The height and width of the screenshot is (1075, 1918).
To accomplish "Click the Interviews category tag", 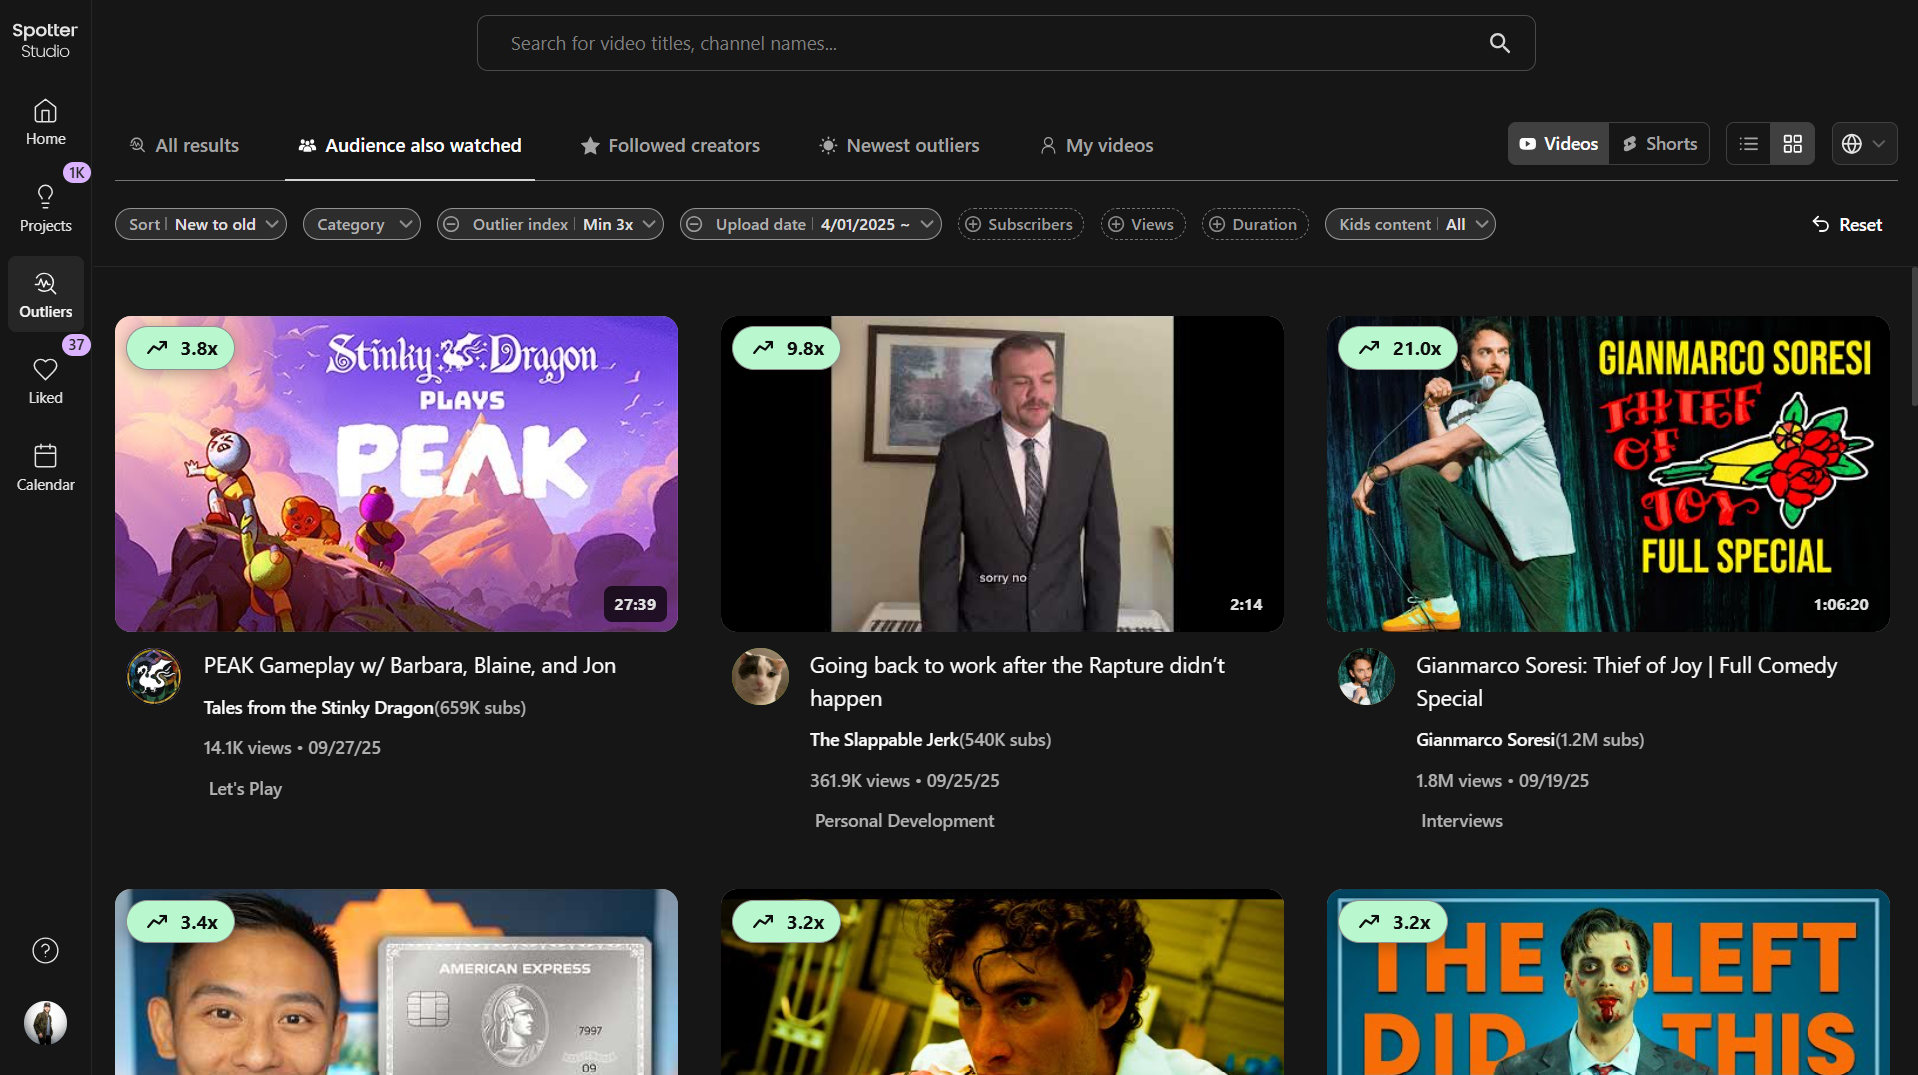I will (x=1461, y=820).
